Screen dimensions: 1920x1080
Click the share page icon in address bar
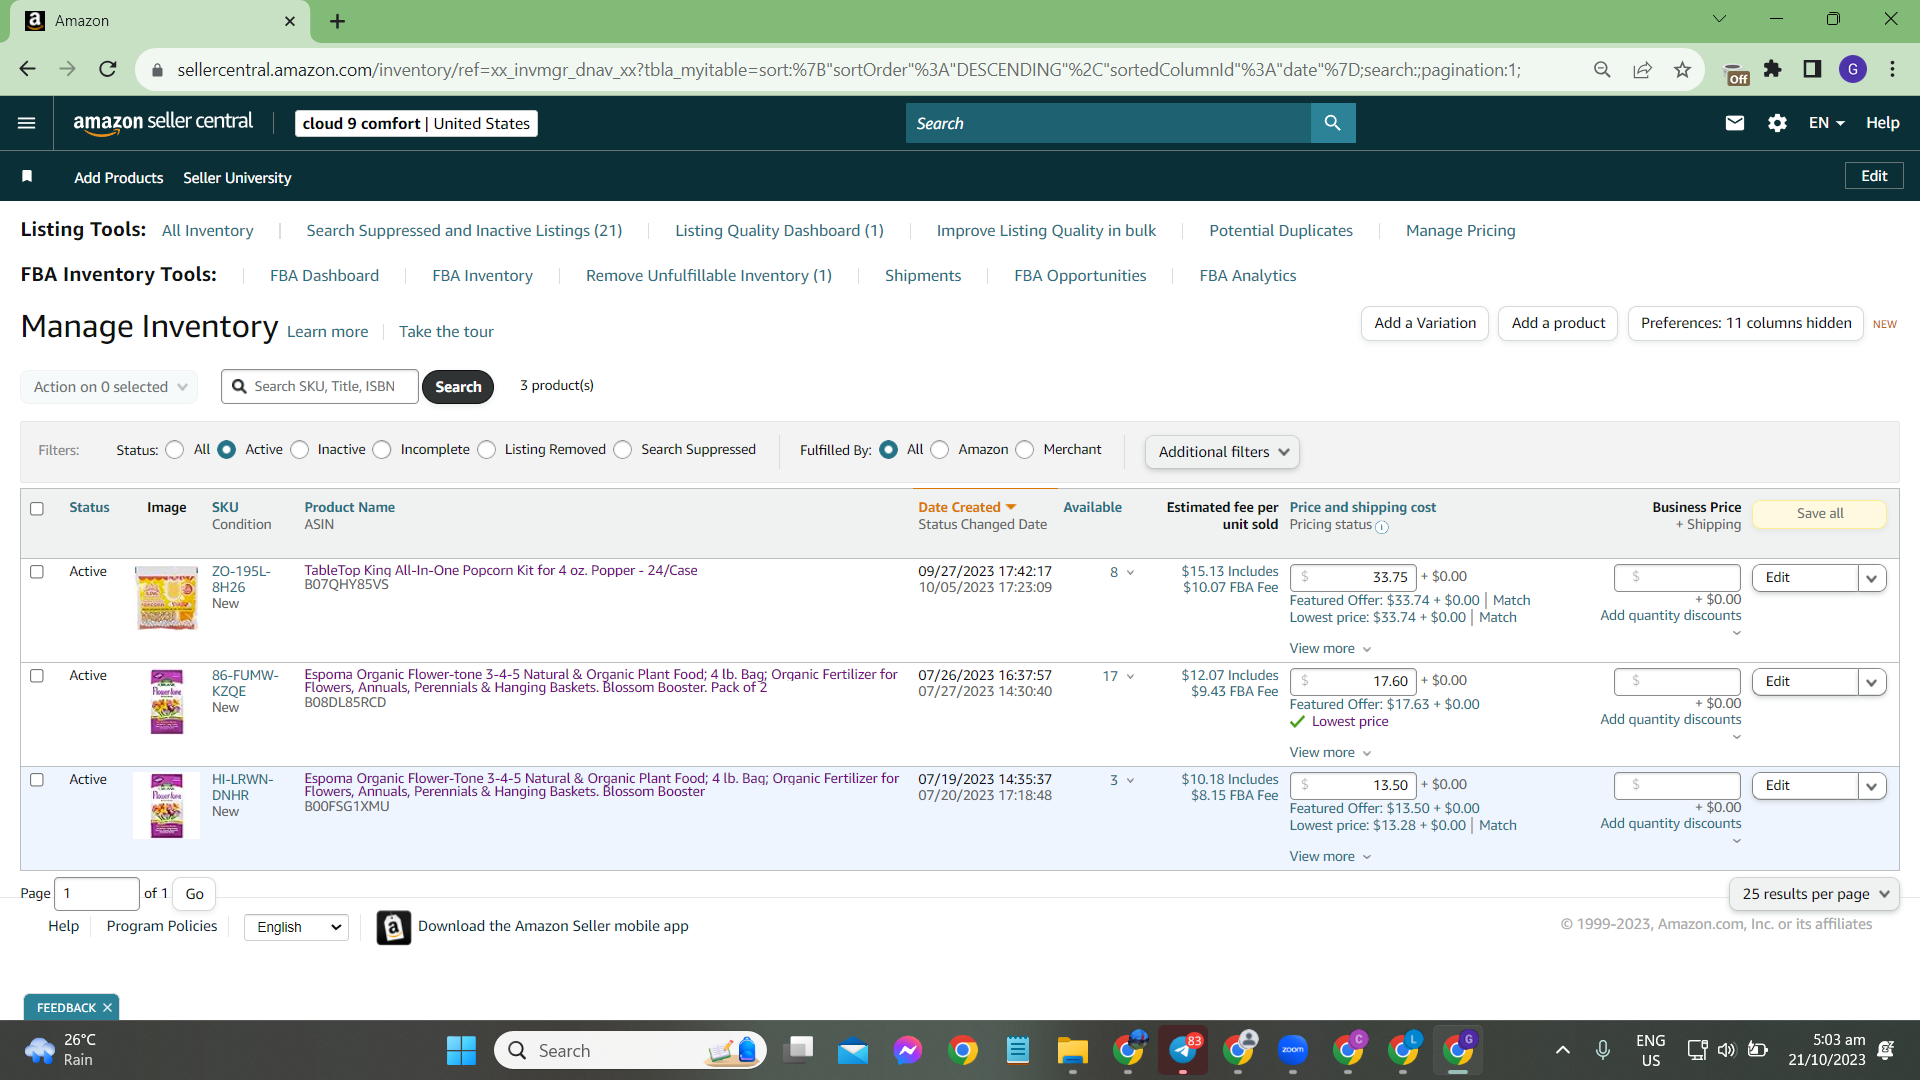(x=1642, y=69)
